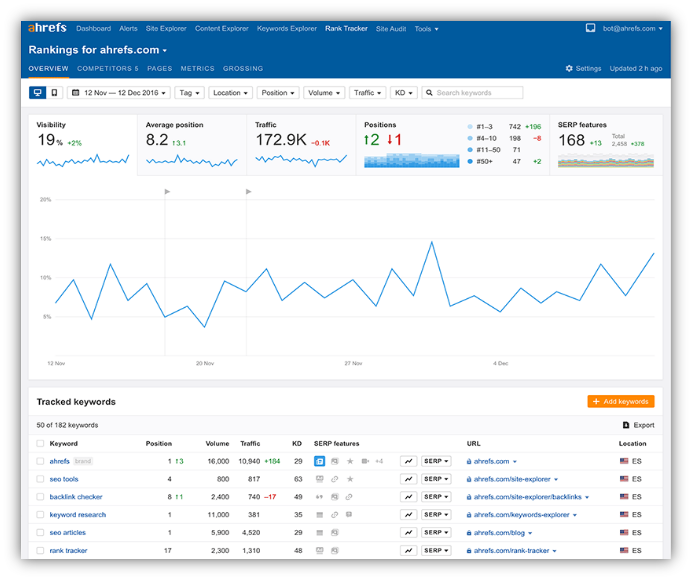Click first chart annotation flag marker
This screenshot has width=693, height=581.
coord(167,191)
